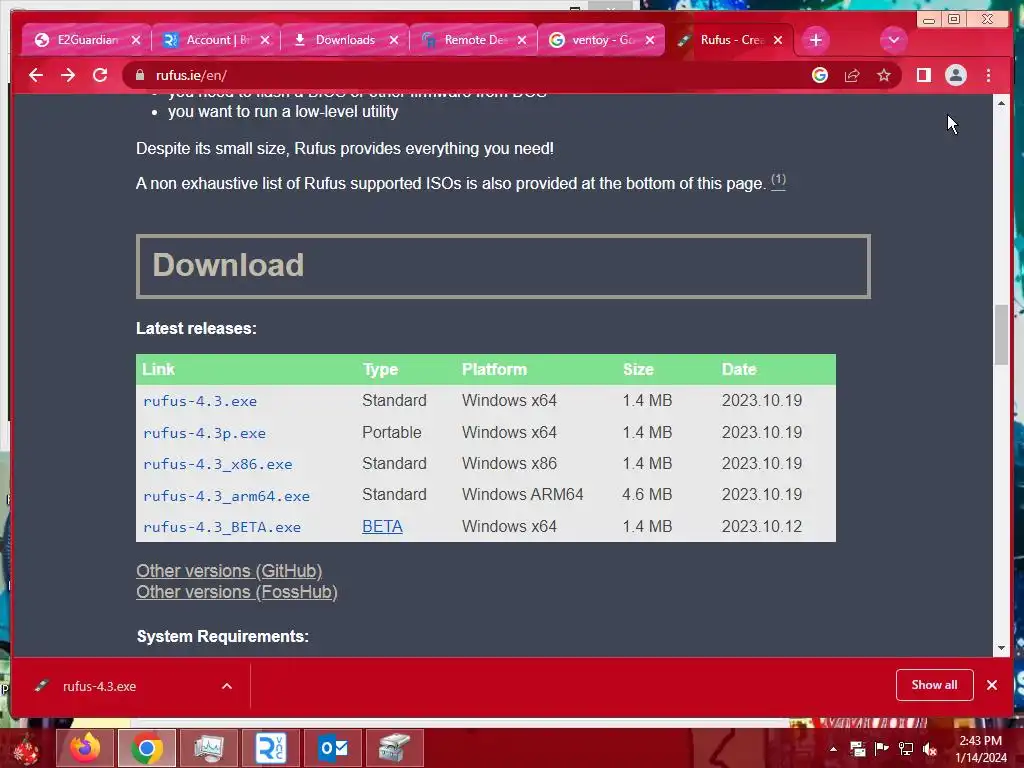This screenshot has height=768, width=1024.
Task: Click Windows ARM64 platform cell
Action: click(522, 494)
